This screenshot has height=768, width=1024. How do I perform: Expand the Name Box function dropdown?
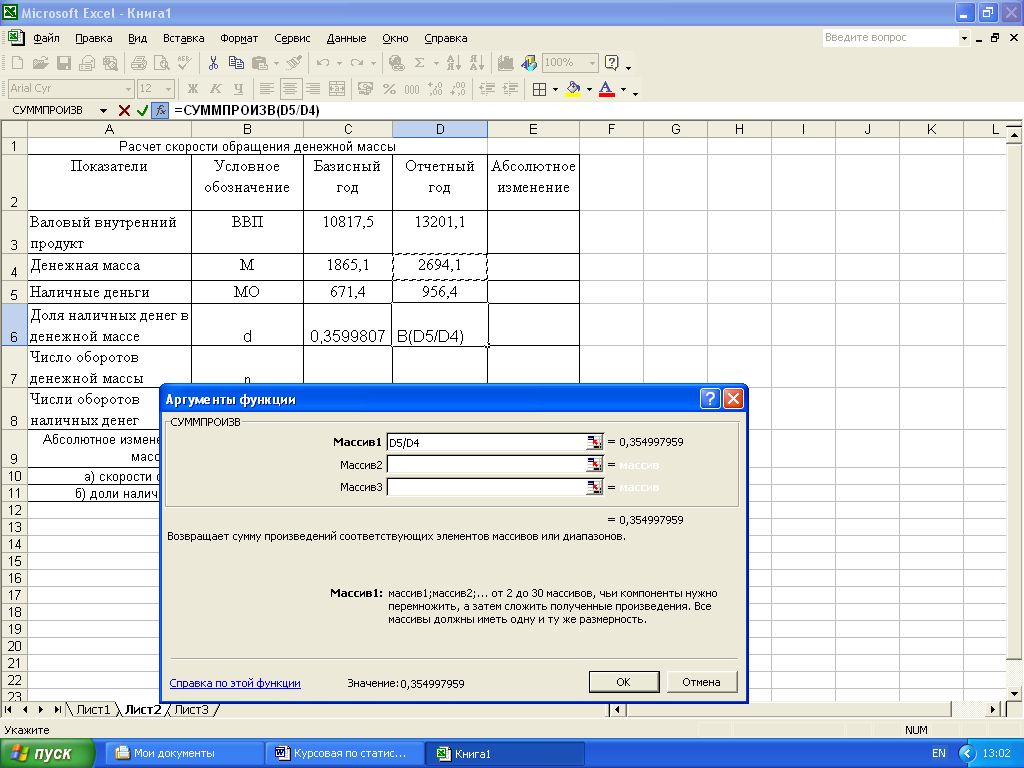(x=103, y=110)
